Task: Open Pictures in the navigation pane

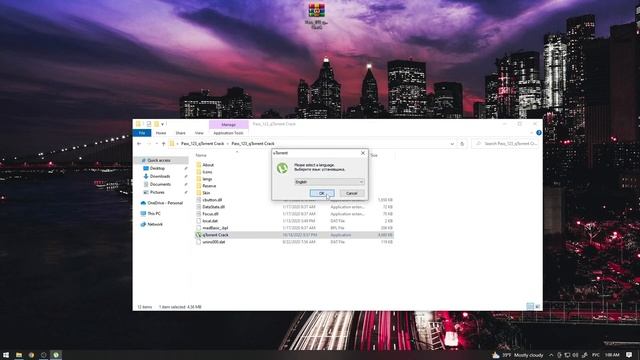Action: click(x=157, y=192)
